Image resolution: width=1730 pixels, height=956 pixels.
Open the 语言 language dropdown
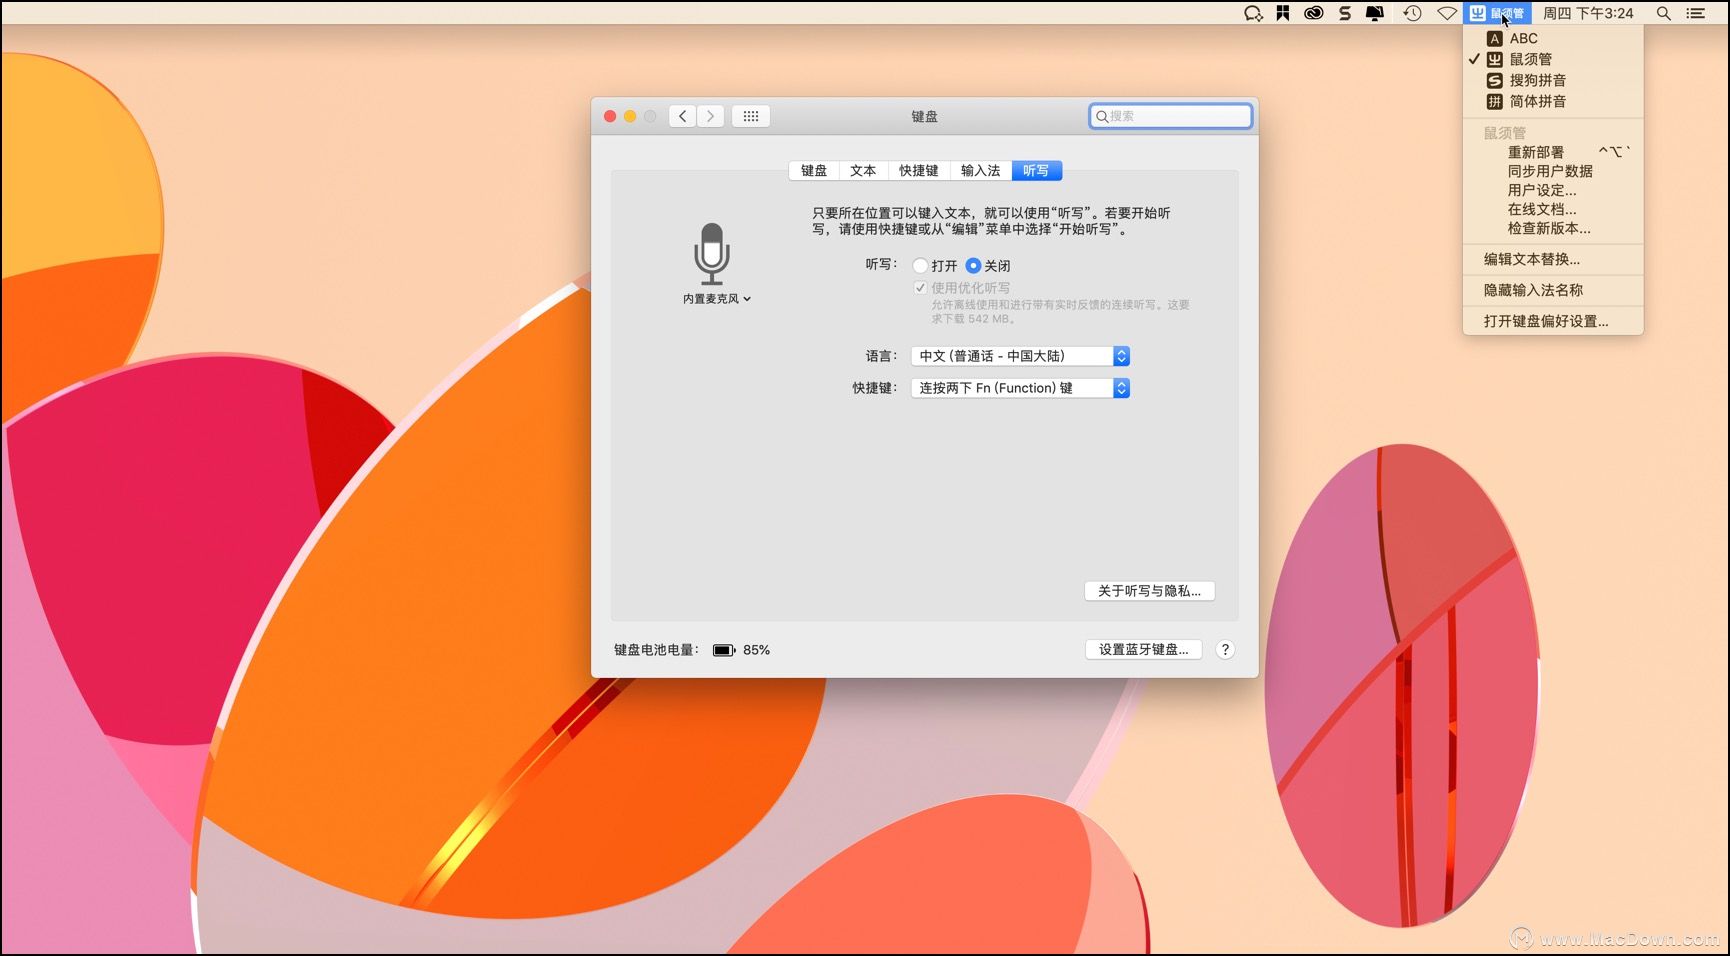point(1020,356)
